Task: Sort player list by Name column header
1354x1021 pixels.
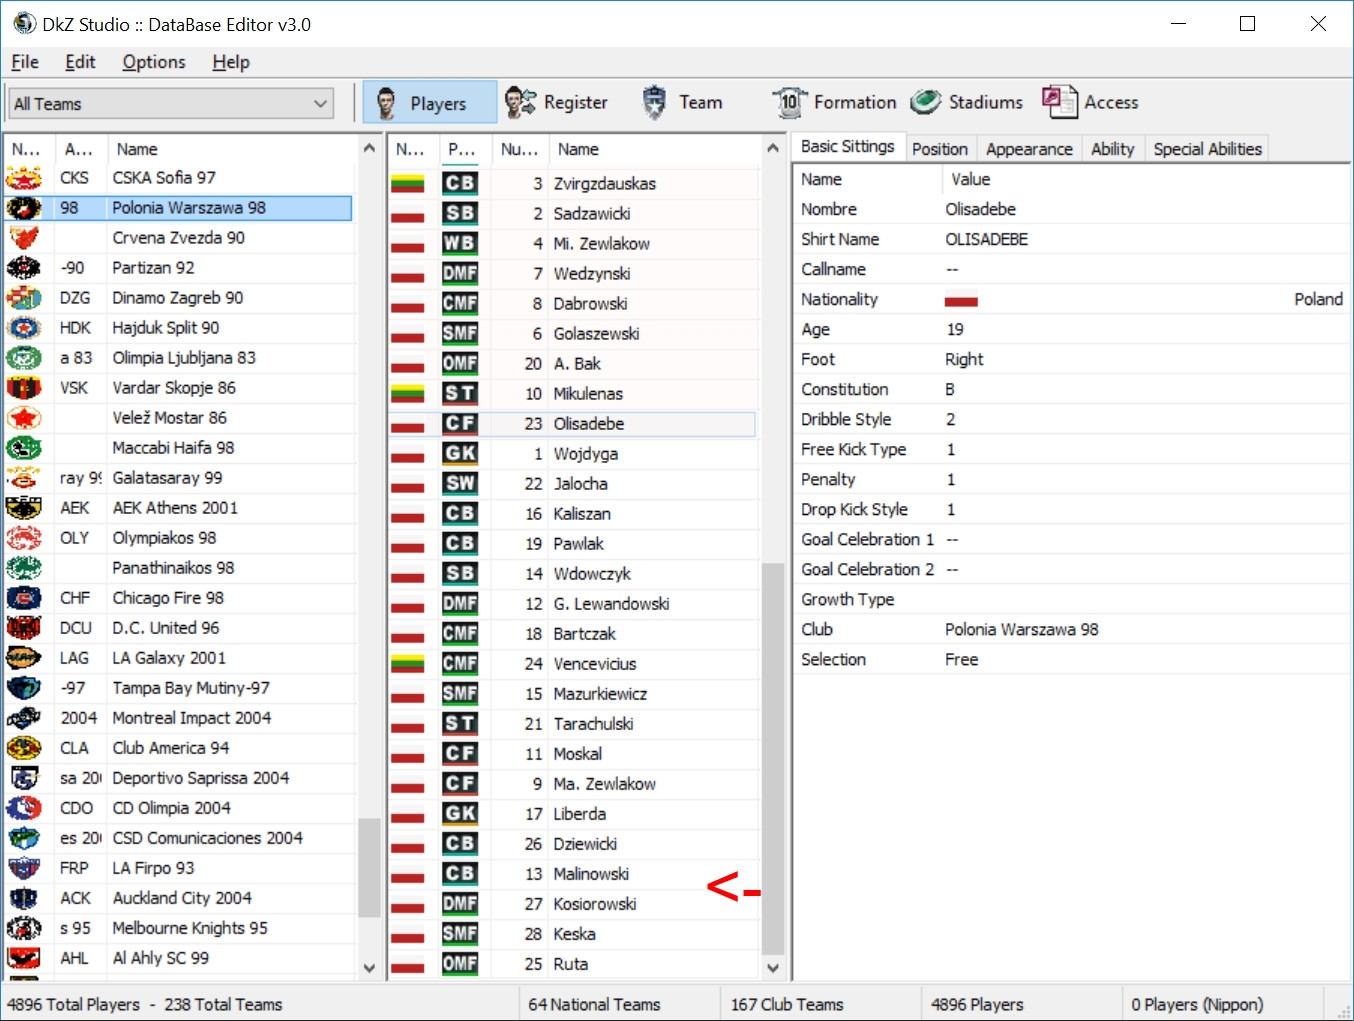Action: pyautogui.click(x=655, y=149)
